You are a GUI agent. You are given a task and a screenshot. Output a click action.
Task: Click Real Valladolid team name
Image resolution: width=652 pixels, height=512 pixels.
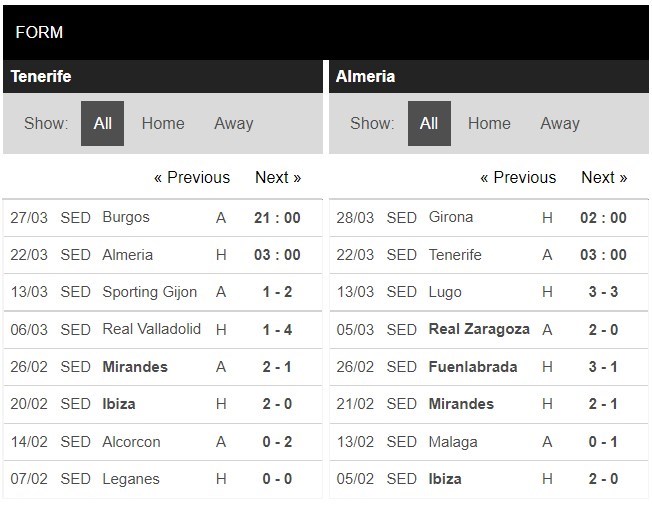151,329
